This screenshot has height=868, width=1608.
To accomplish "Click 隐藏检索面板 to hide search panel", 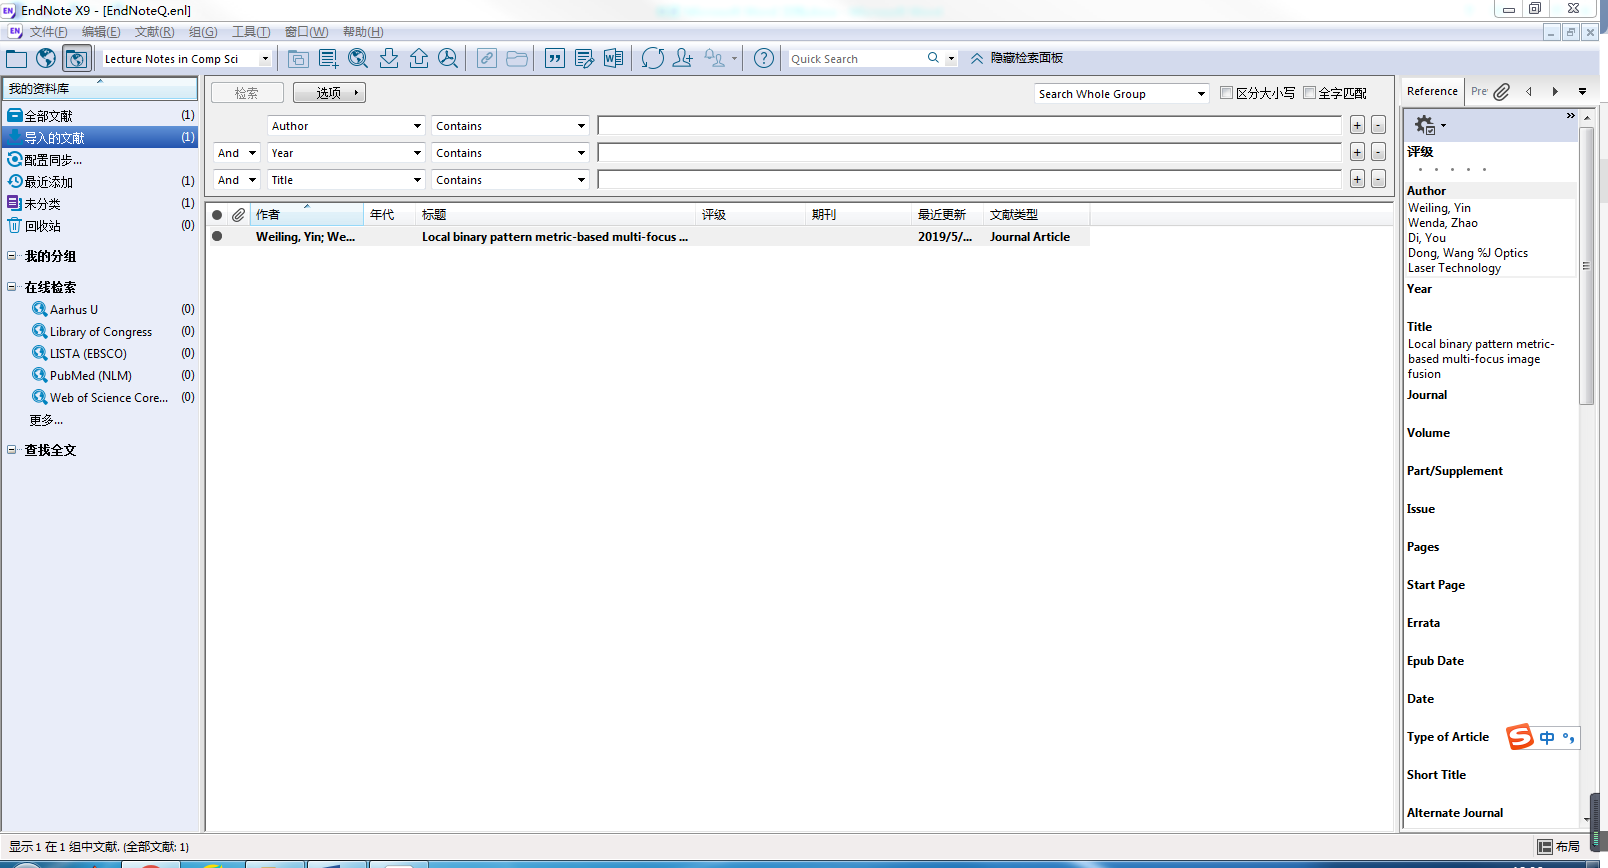I will click(x=1017, y=58).
